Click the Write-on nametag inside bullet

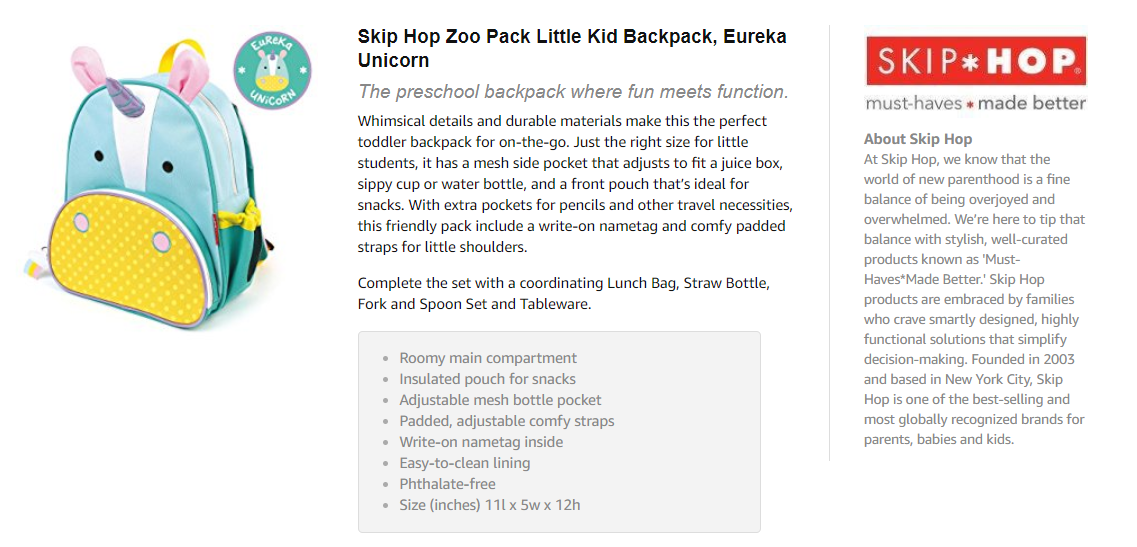pos(481,442)
